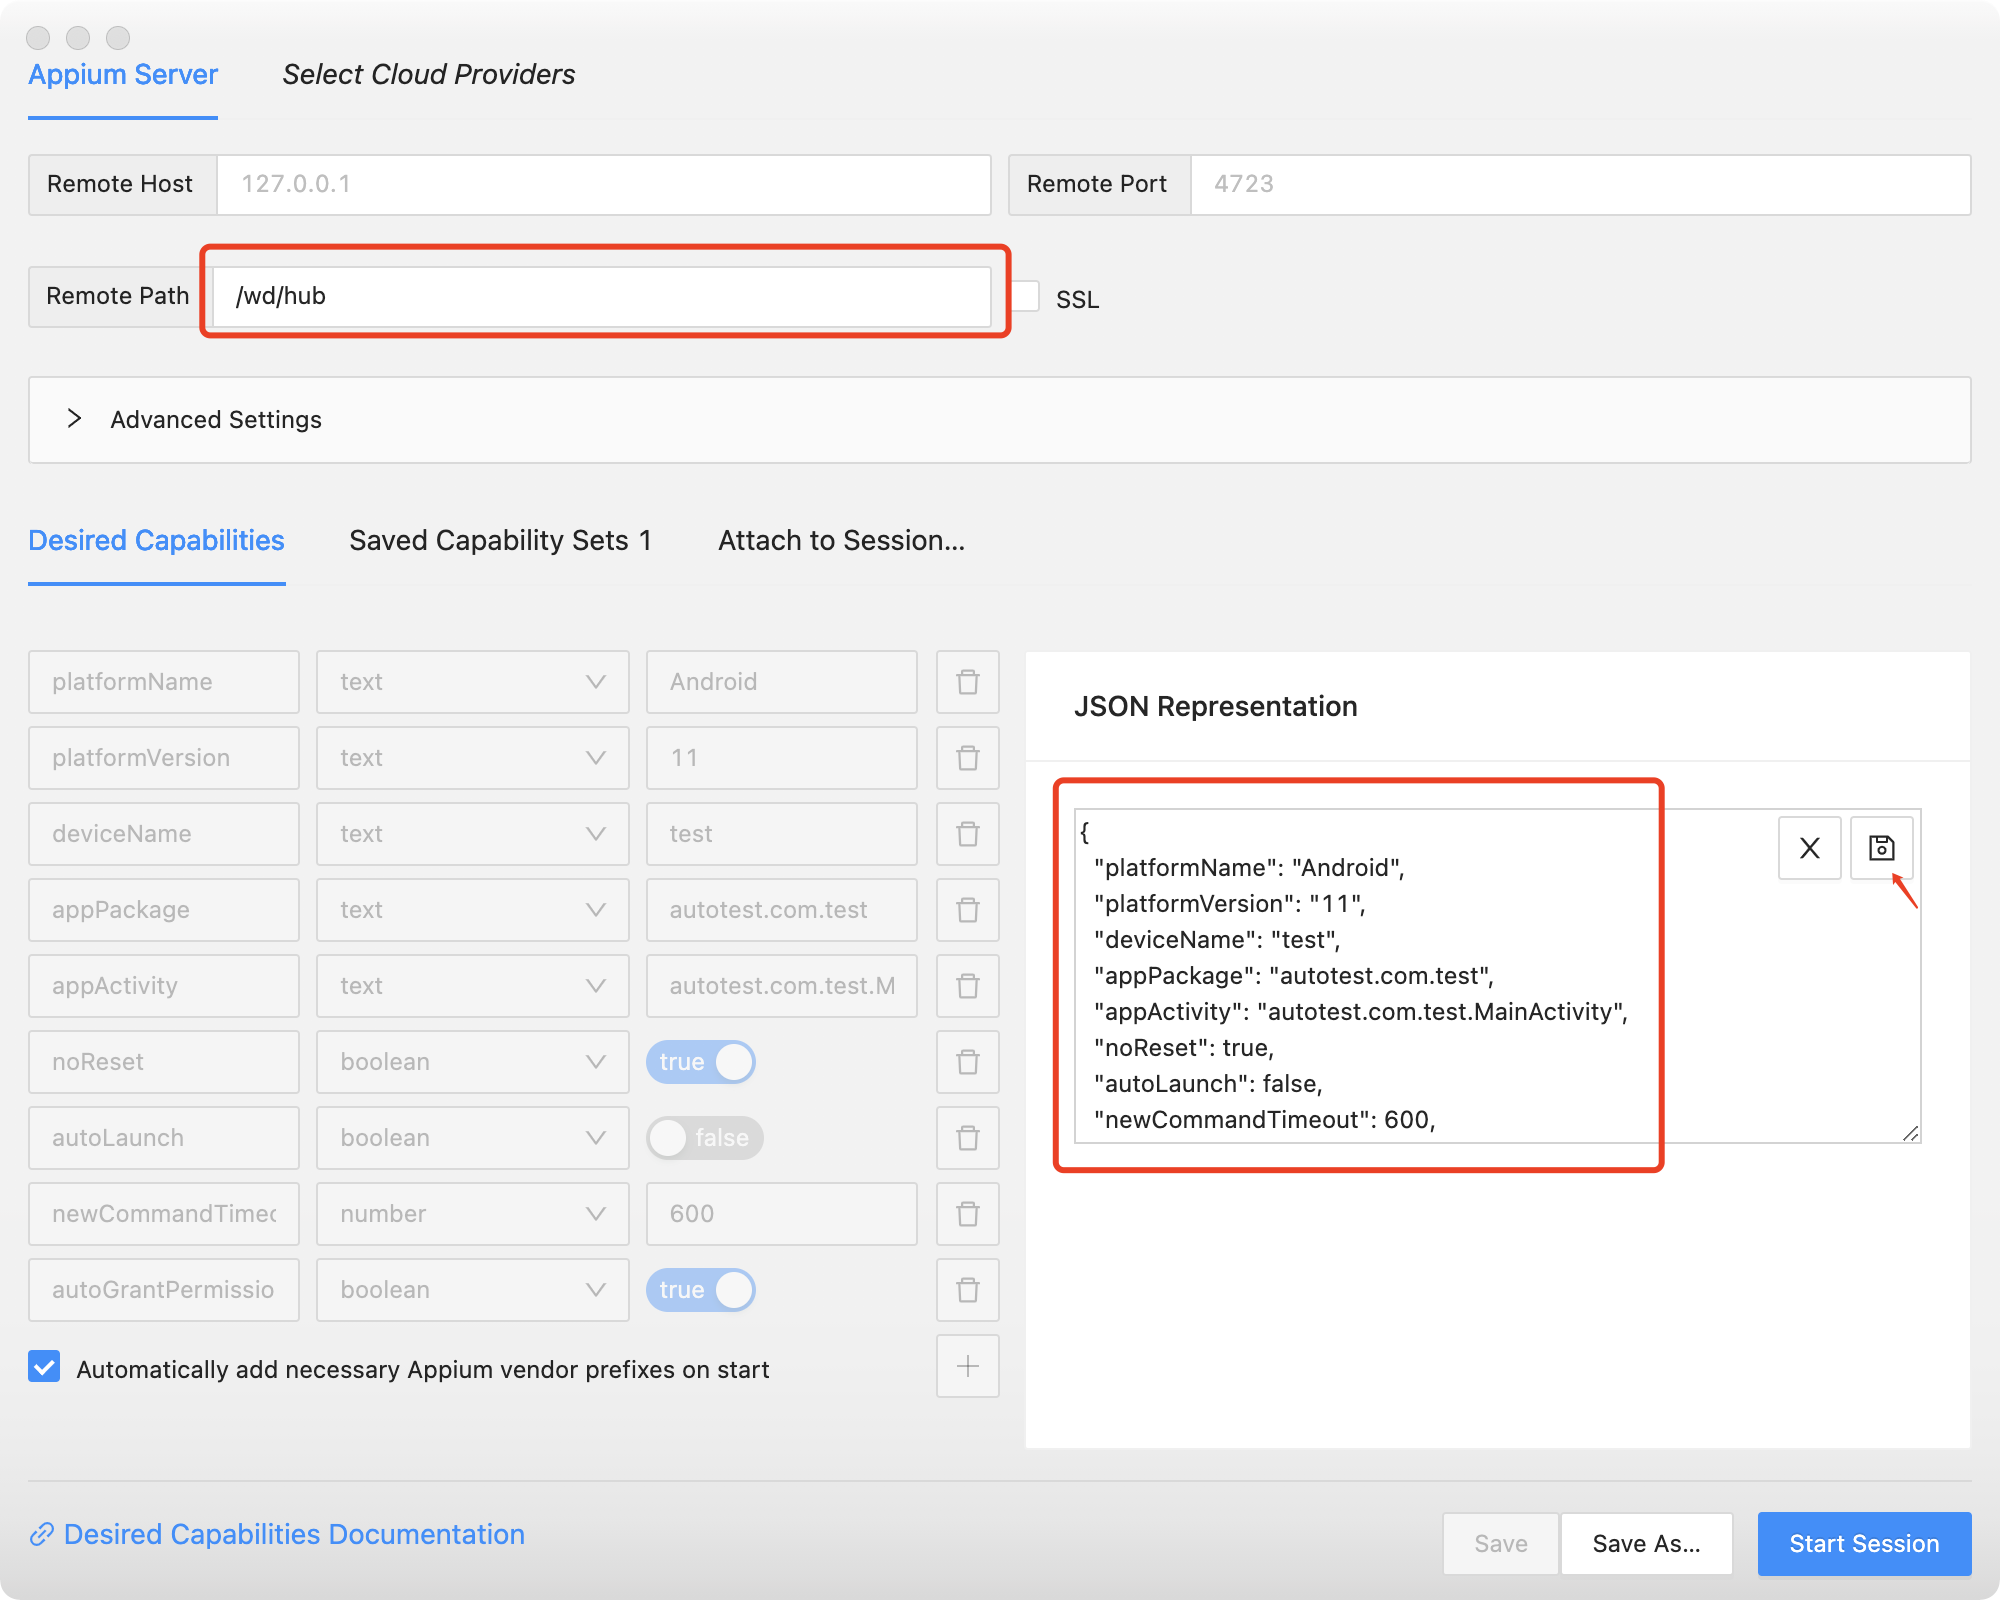Click trash icon beside autoGrantPermissions
This screenshot has width=2000, height=1600.
pyautogui.click(x=967, y=1290)
